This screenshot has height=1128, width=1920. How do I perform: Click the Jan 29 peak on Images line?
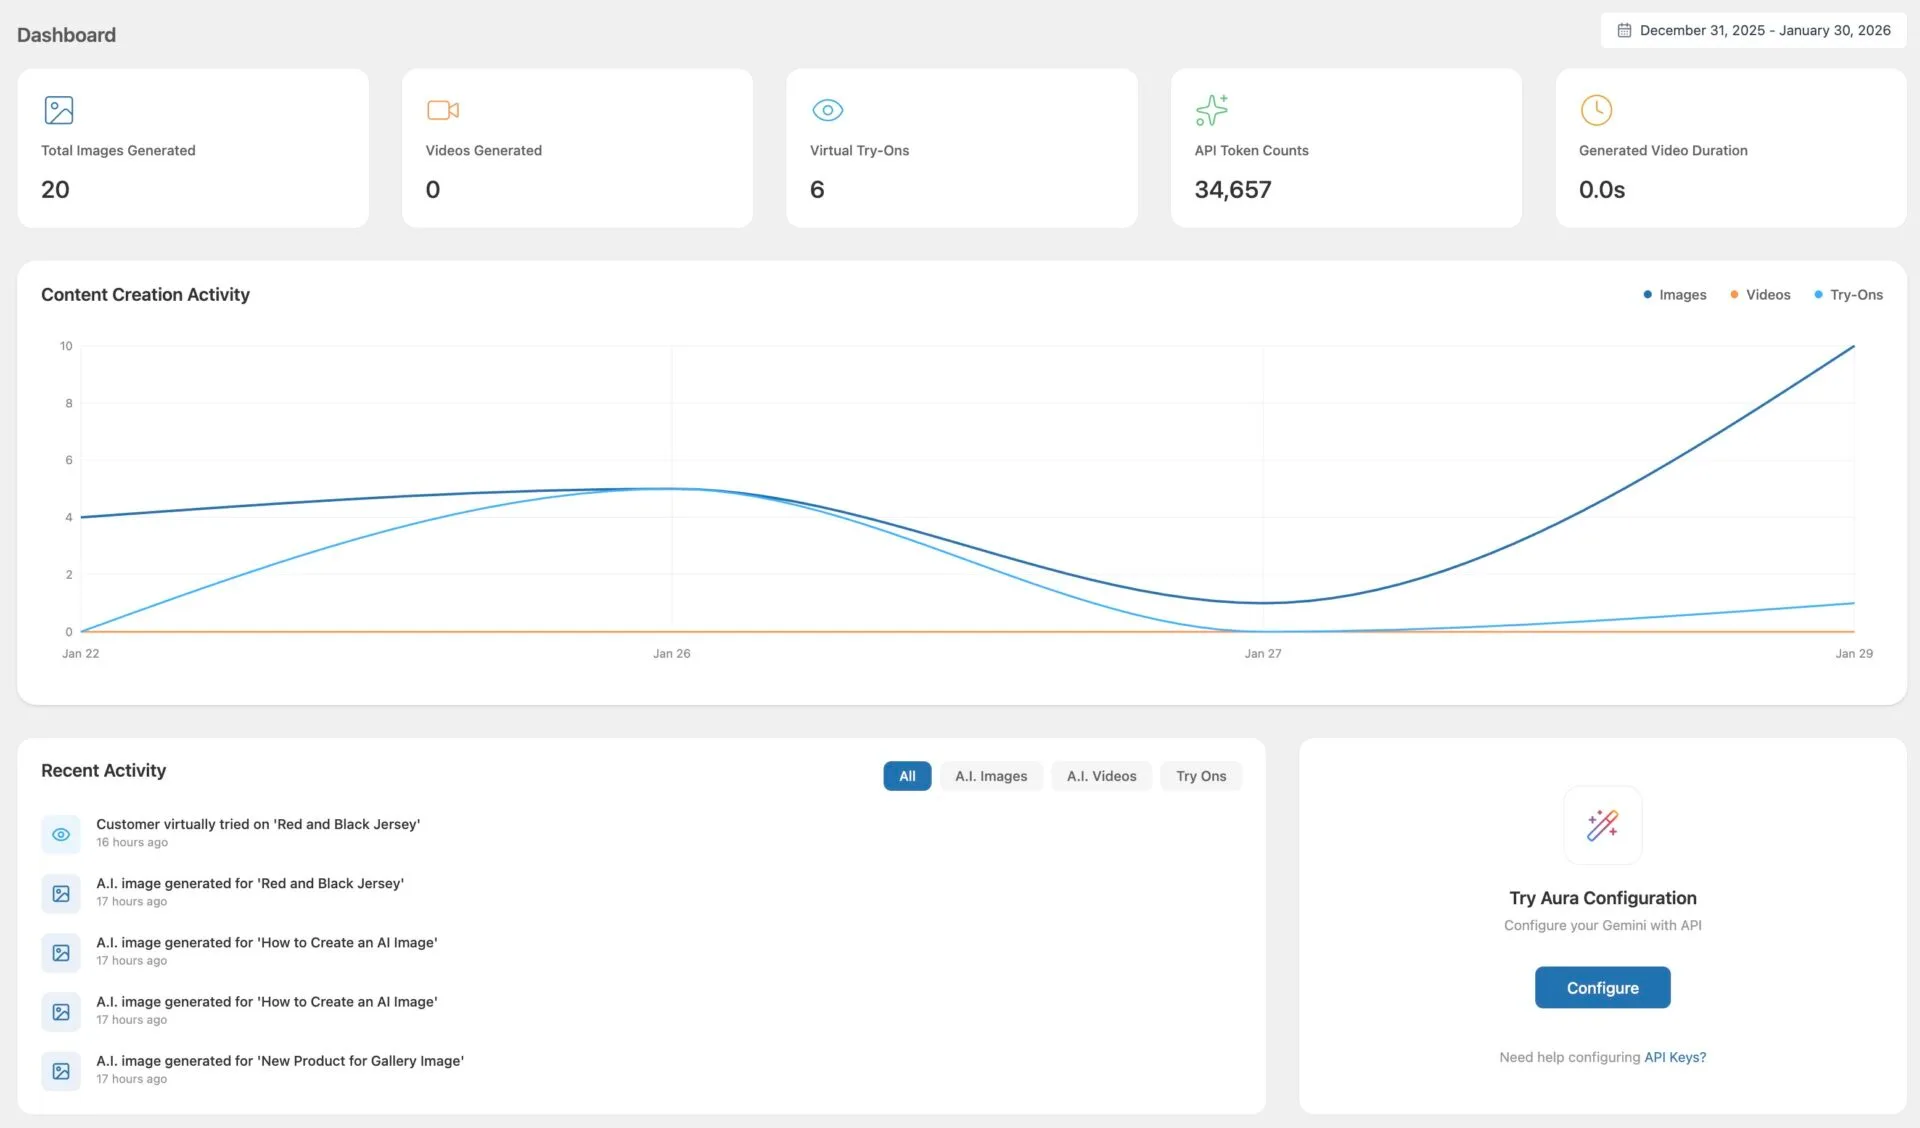click(1853, 347)
